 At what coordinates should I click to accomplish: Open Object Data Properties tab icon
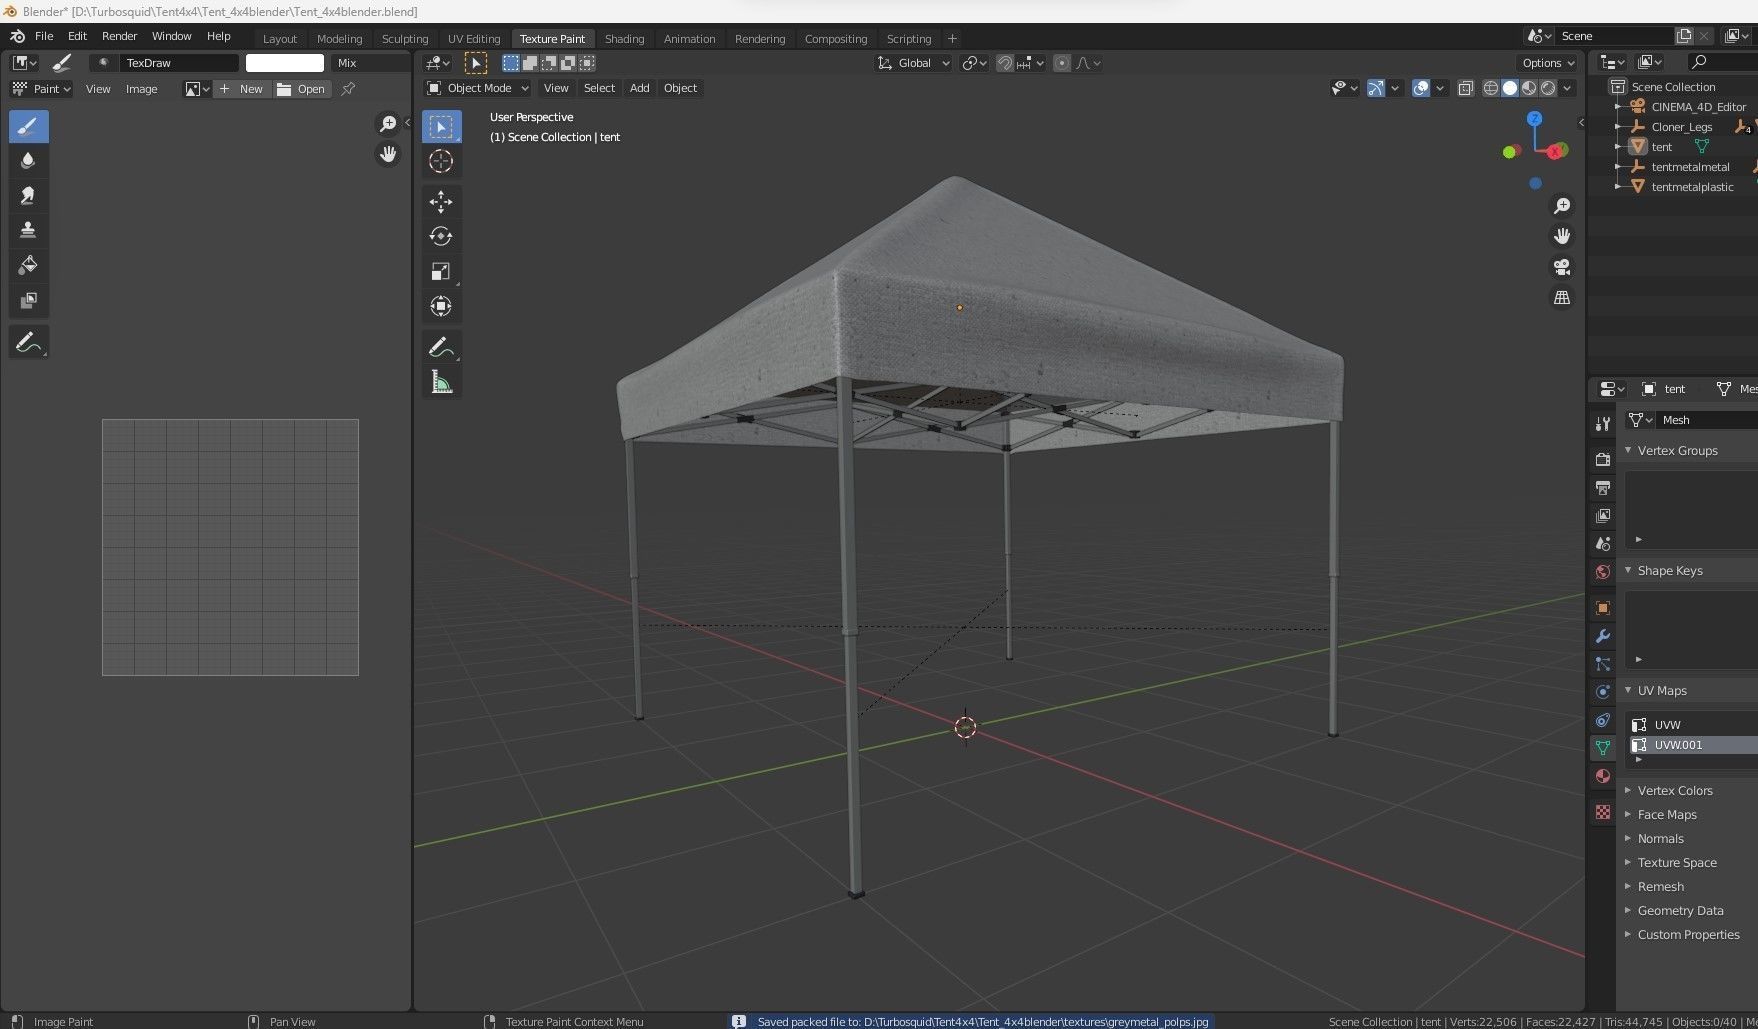point(1603,748)
